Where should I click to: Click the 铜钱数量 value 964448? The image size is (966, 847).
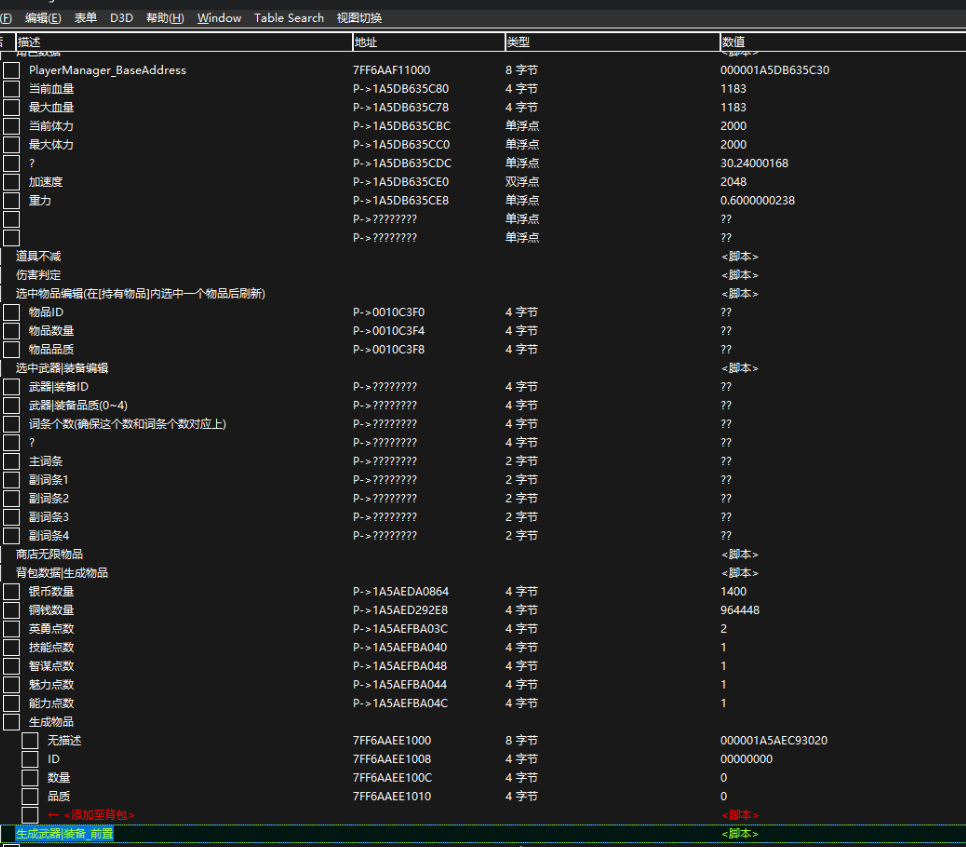click(x=739, y=610)
